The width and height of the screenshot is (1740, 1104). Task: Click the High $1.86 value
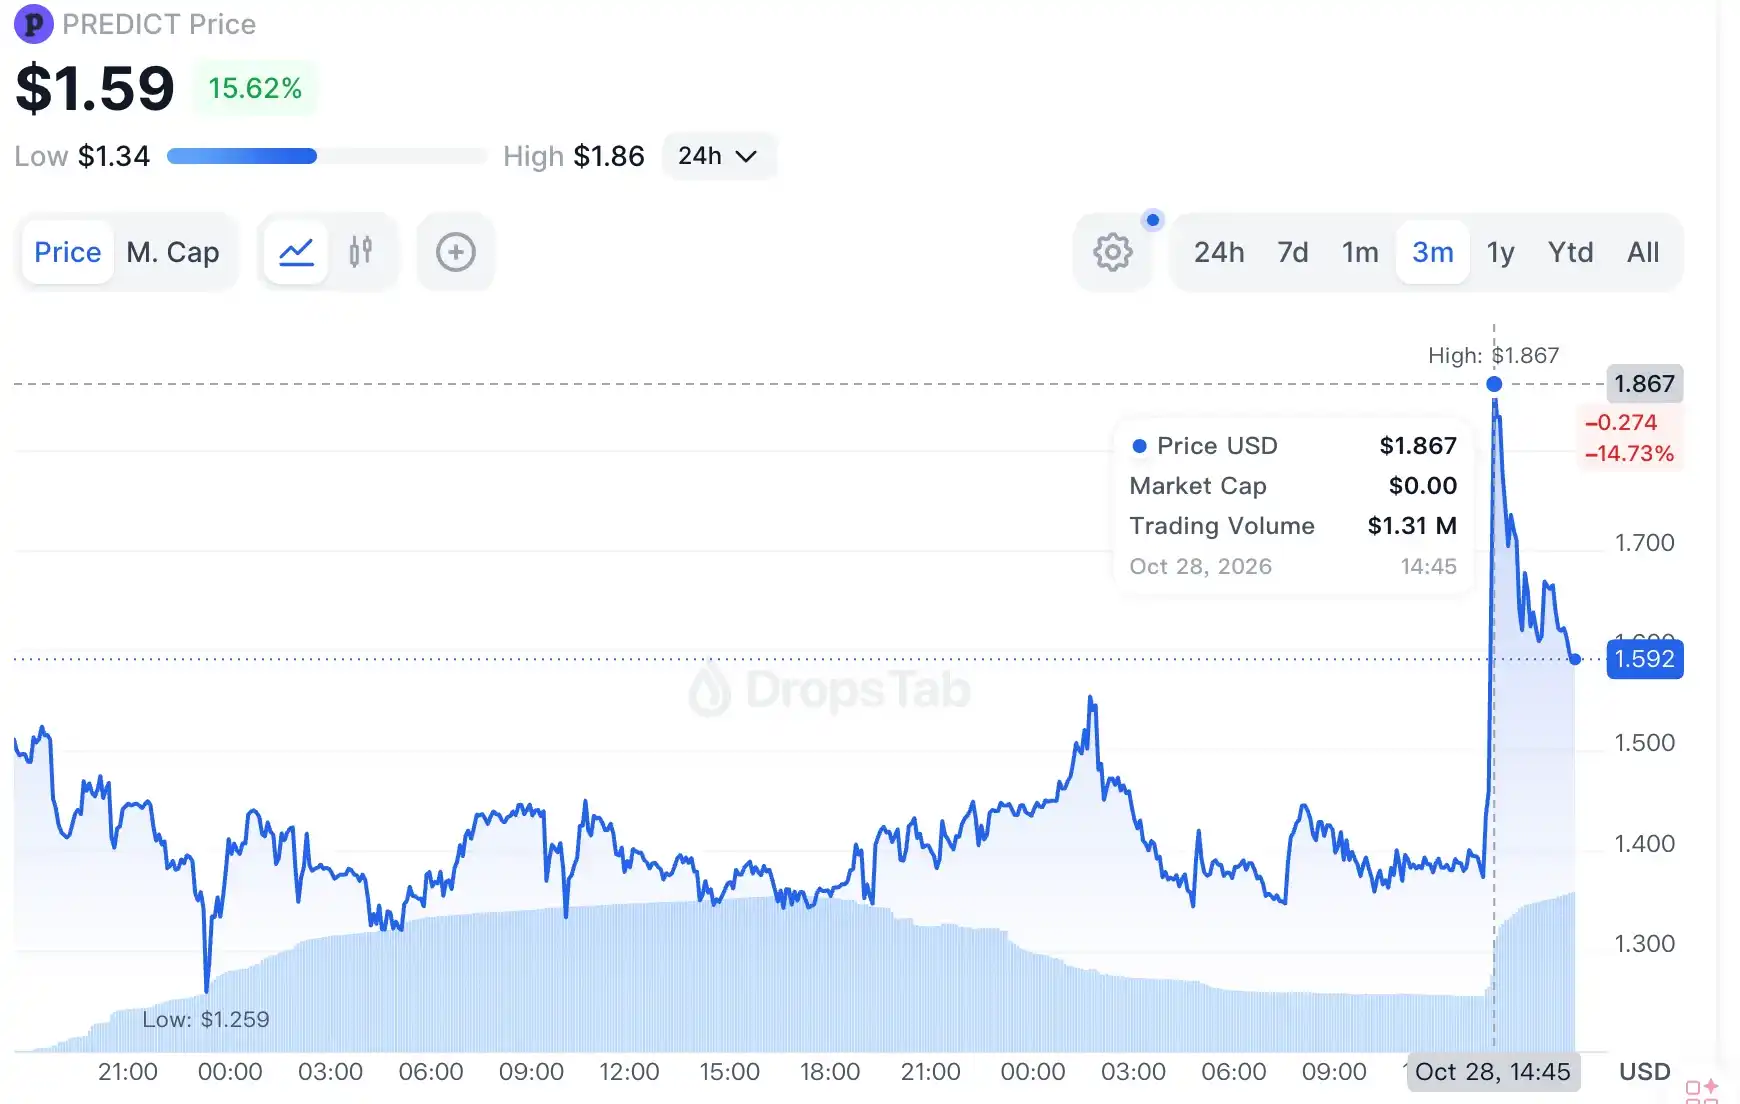click(x=609, y=156)
